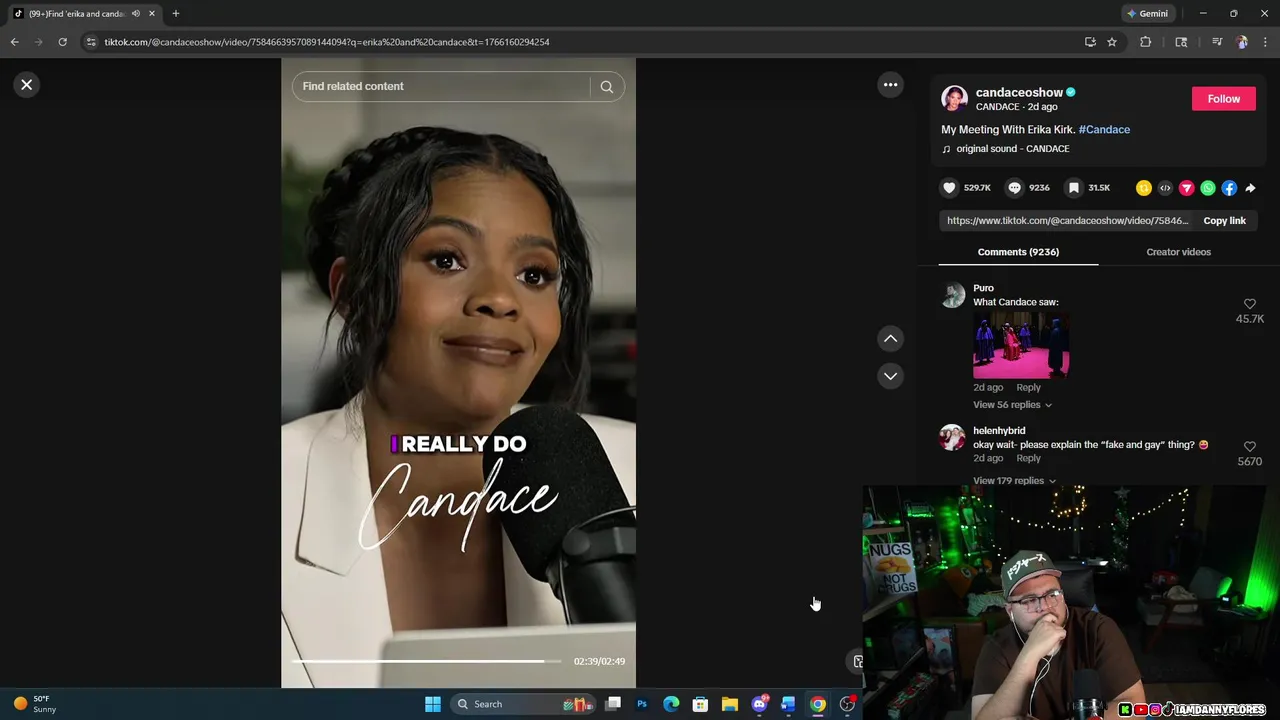Open the #Candace hashtag link
The height and width of the screenshot is (720, 1280).
tap(1104, 130)
